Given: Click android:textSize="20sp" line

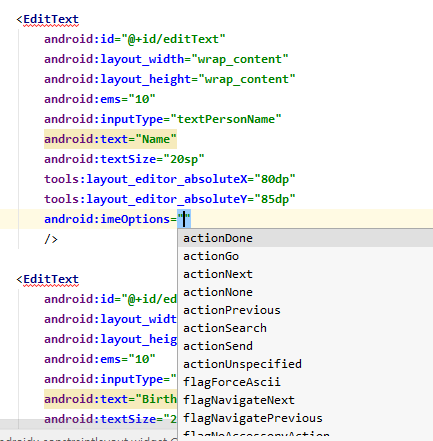Looking at the screenshot, I should (x=124, y=159).
